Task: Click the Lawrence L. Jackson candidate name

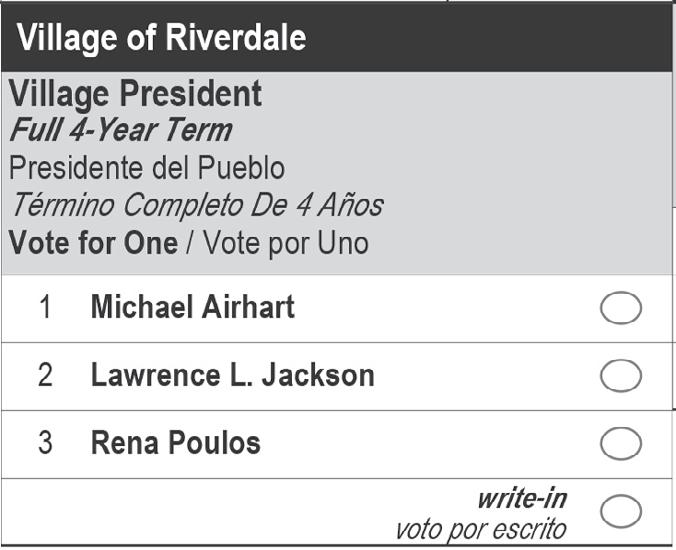Action: pos(232,375)
